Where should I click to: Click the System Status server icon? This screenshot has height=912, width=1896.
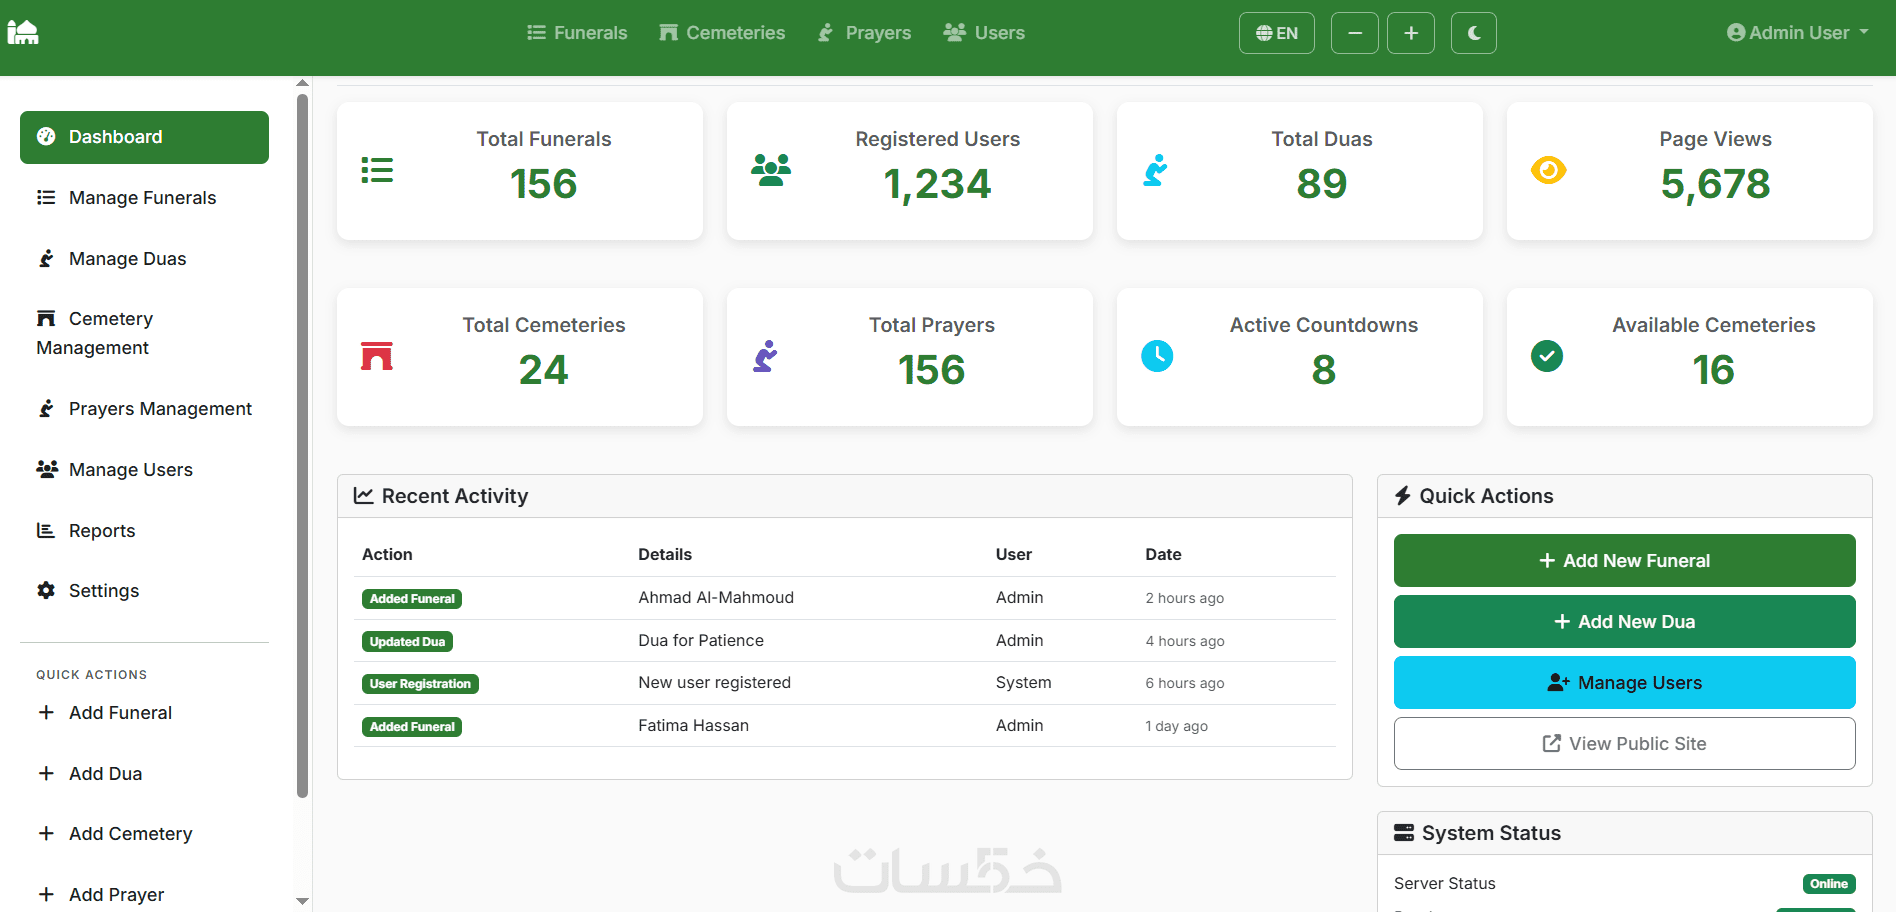(x=1404, y=833)
